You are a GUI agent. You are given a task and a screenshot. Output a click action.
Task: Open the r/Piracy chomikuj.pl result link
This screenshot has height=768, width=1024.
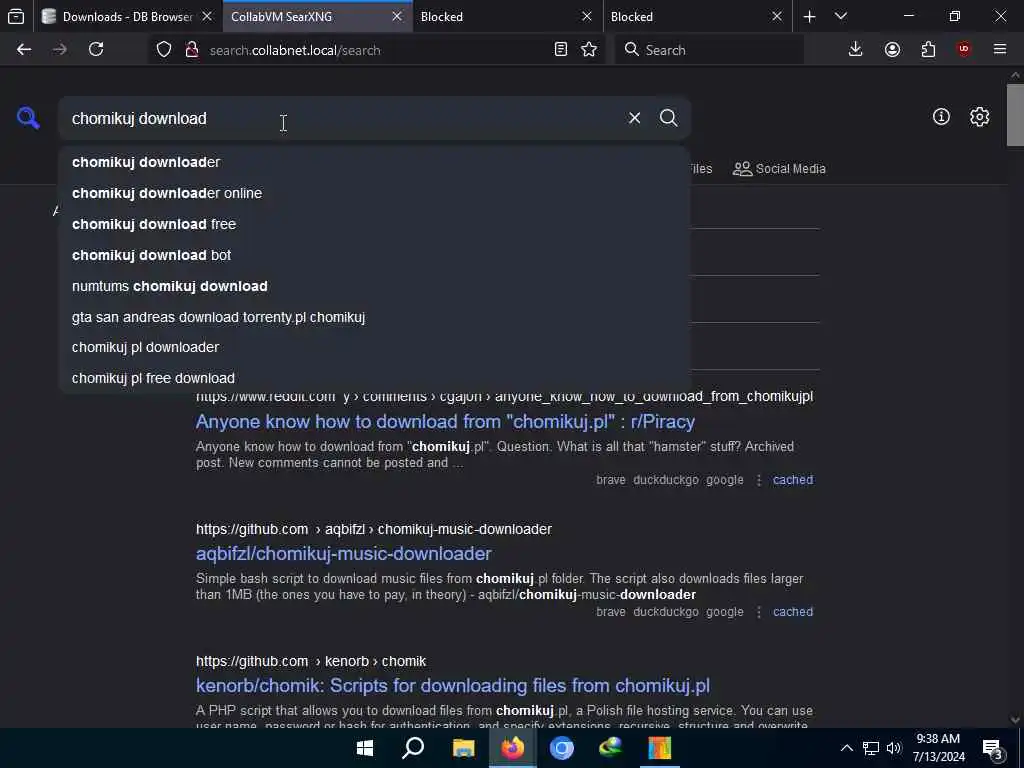point(445,422)
